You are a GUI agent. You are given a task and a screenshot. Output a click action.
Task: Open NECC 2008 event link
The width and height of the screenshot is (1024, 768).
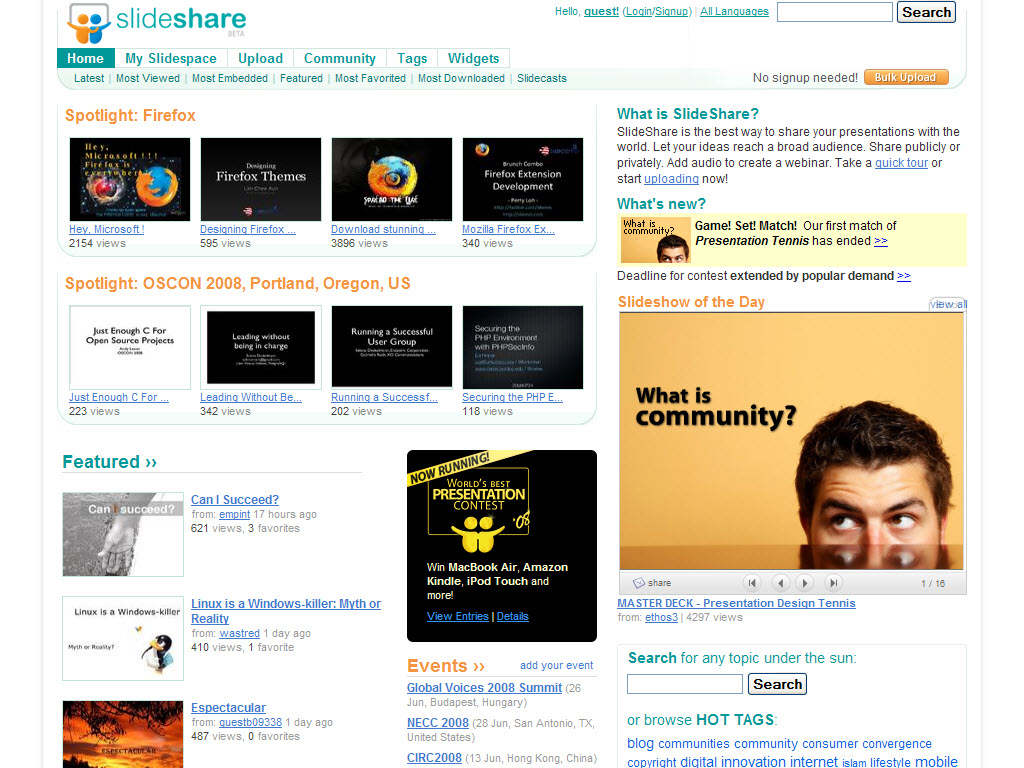coord(438,723)
